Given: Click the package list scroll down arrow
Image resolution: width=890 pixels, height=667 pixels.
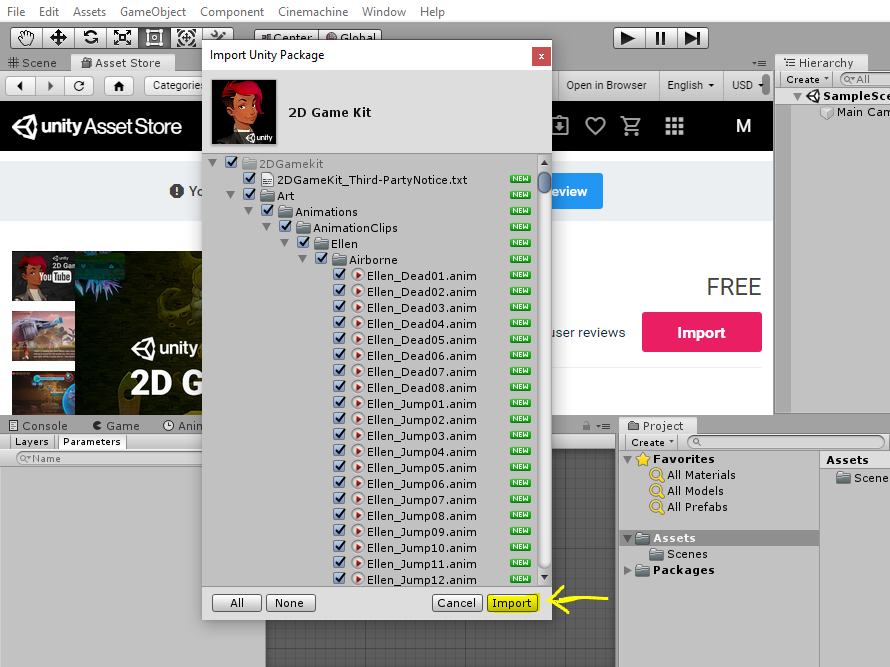Looking at the screenshot, I should (544, 577).
